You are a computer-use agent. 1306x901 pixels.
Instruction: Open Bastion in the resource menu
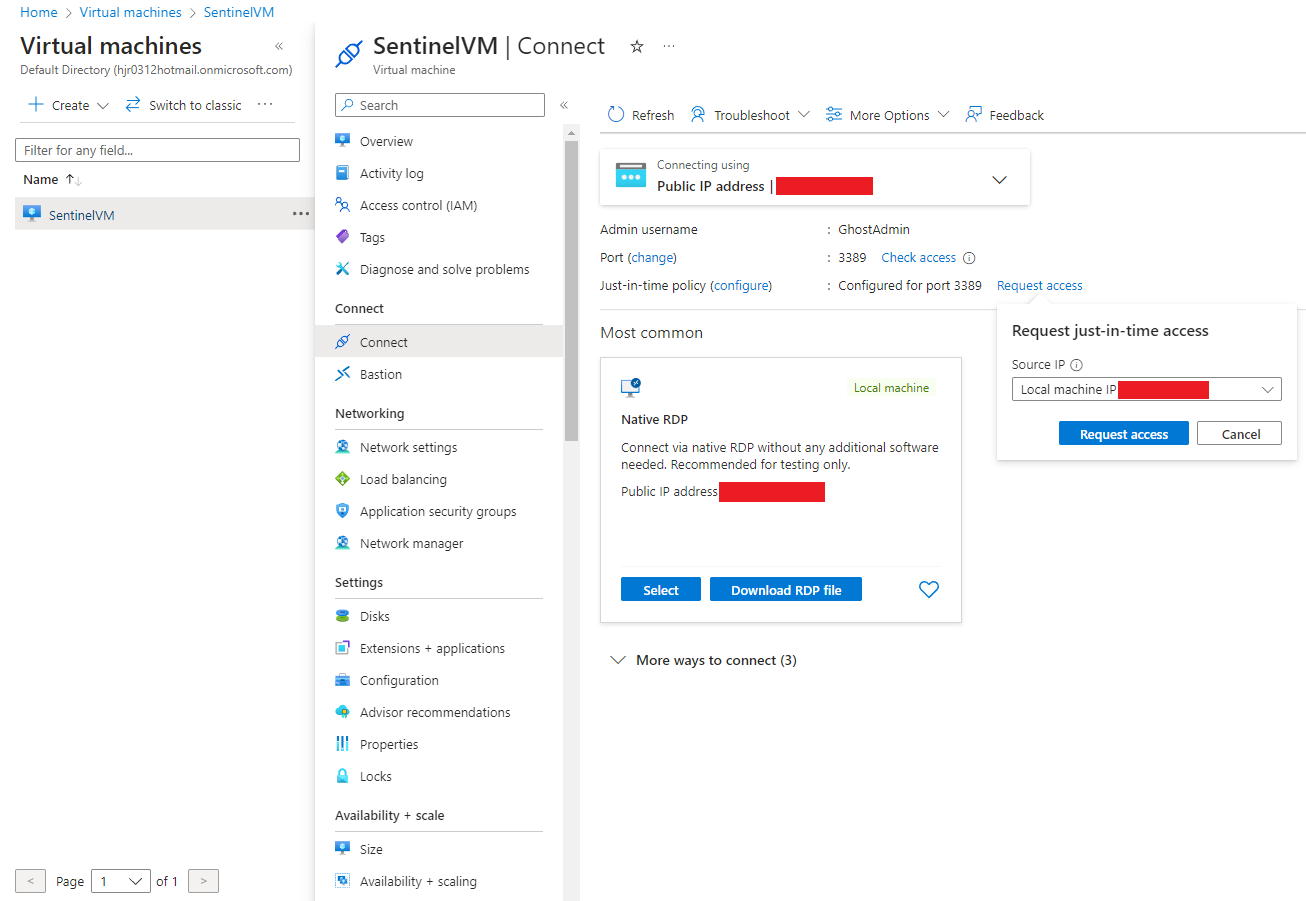(x=439, y=374)
